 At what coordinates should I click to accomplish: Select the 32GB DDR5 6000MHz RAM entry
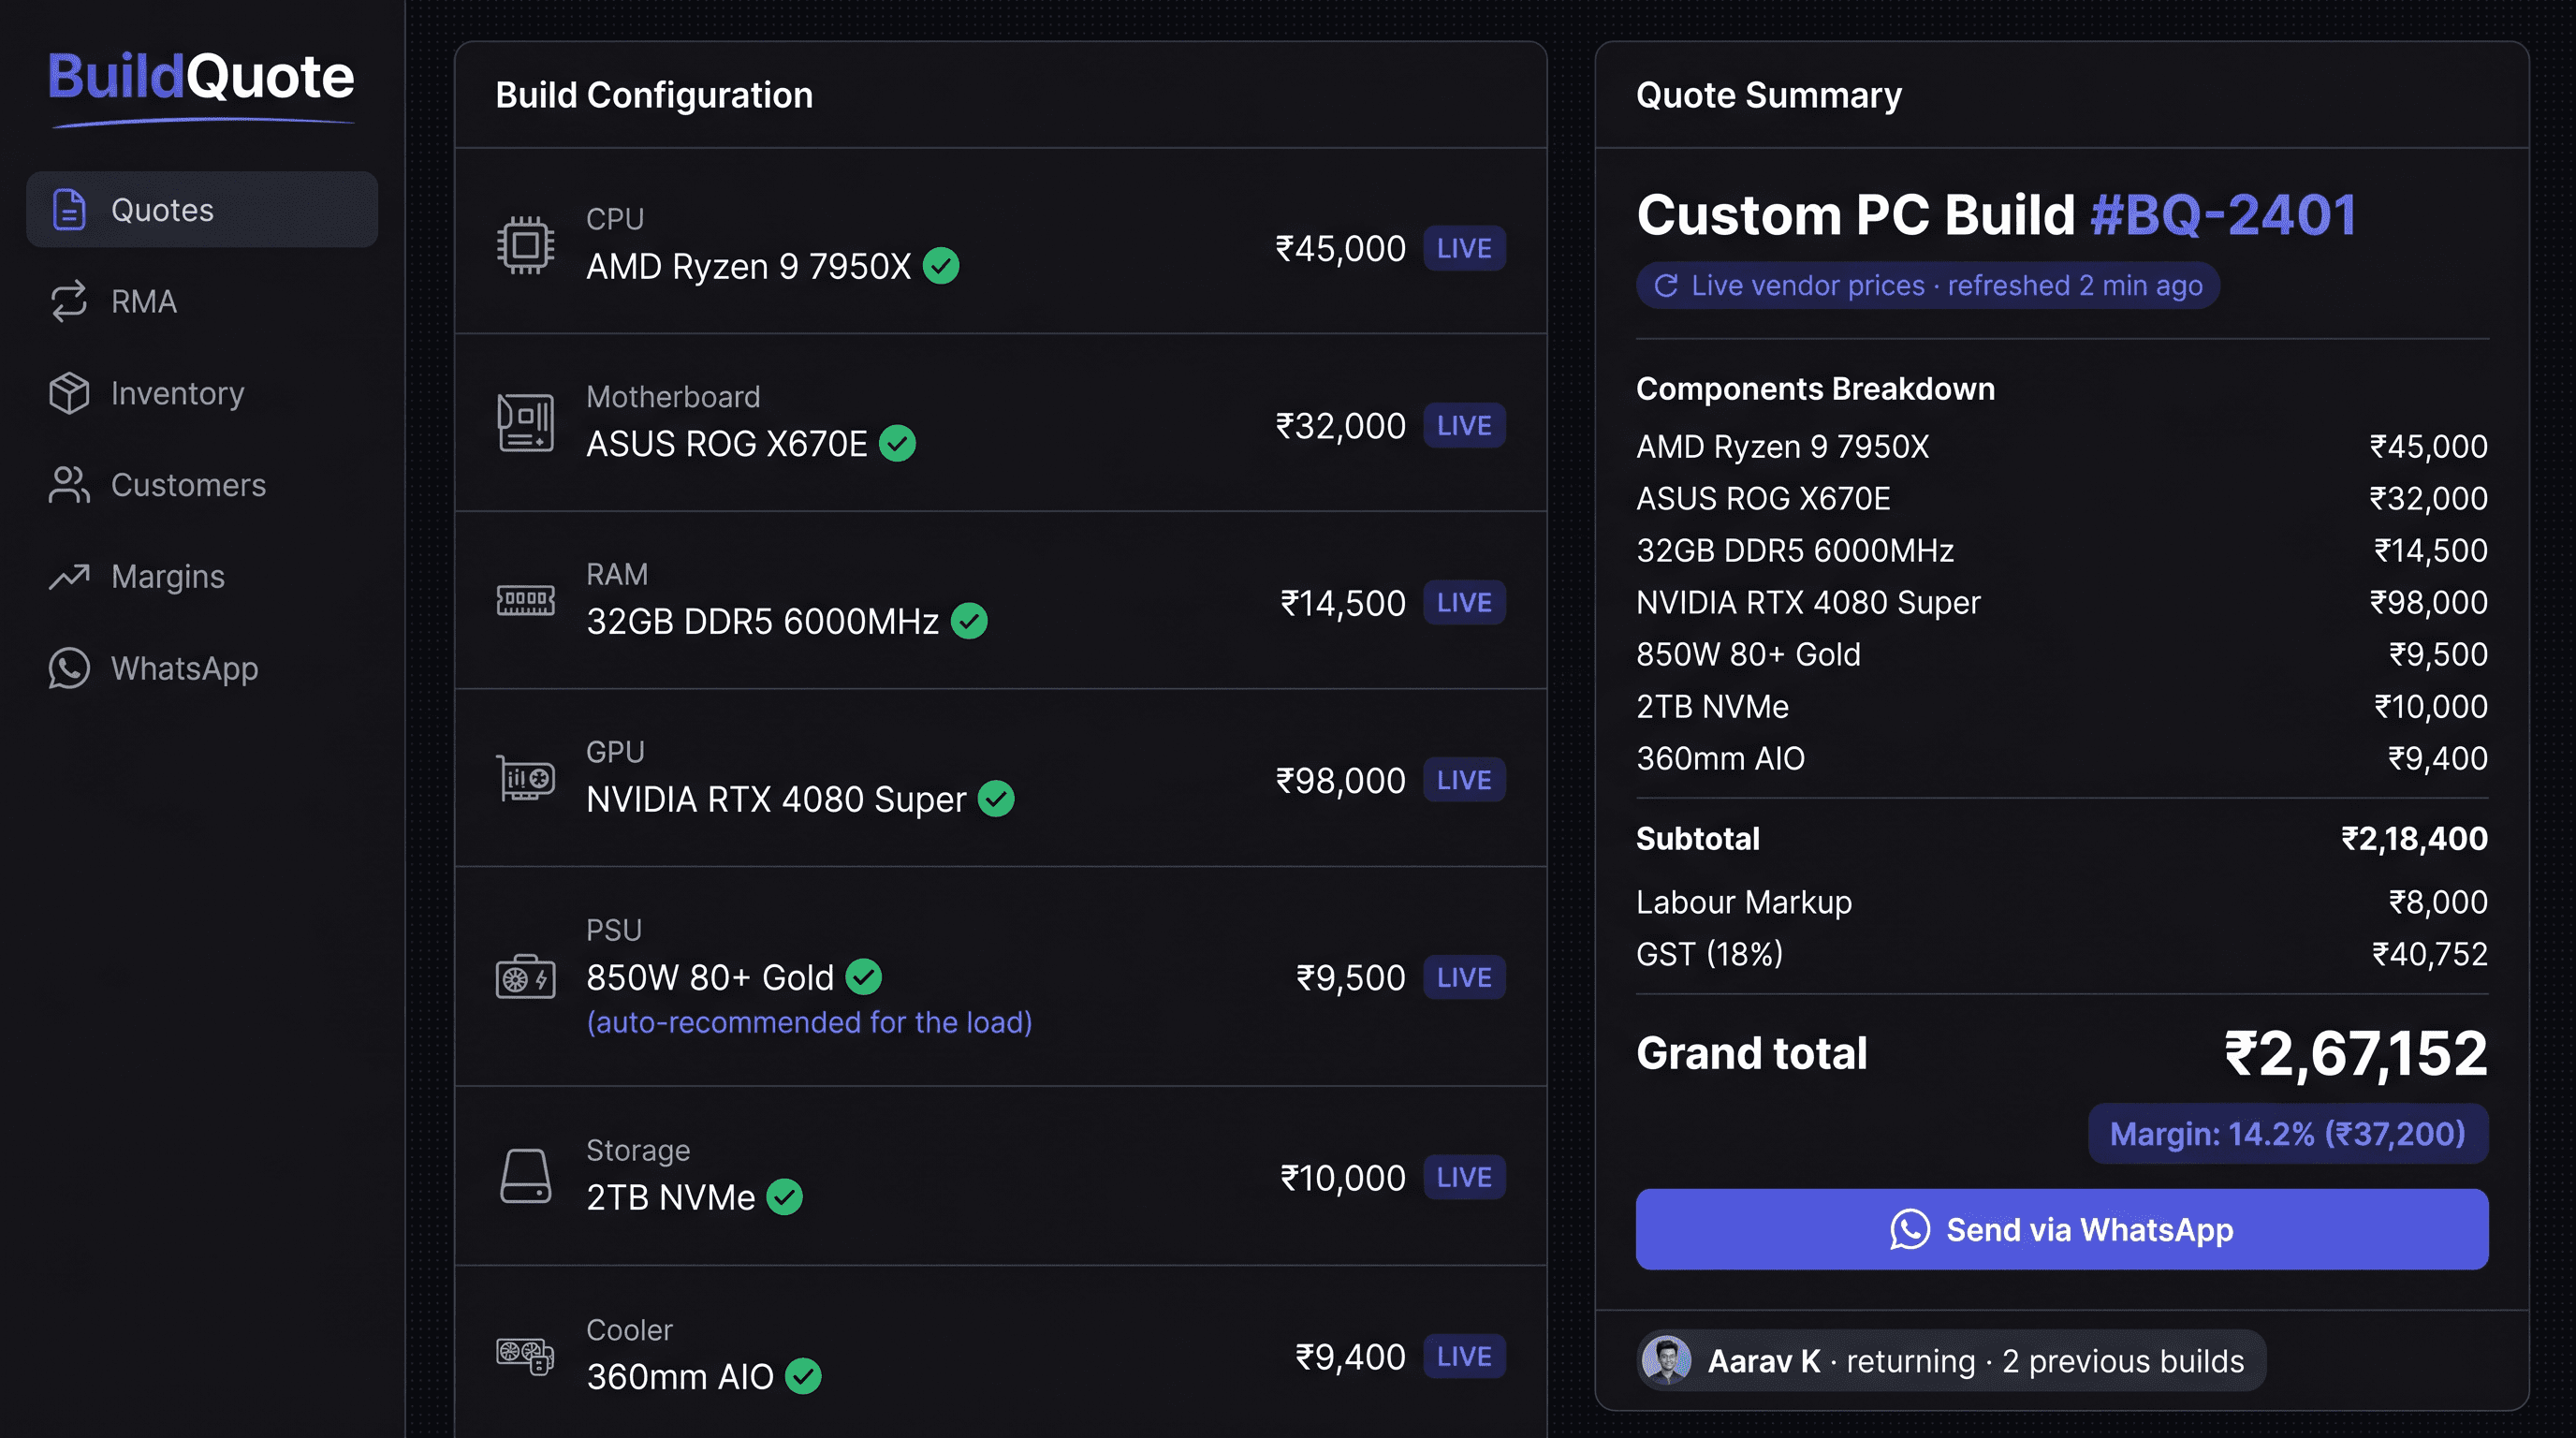[763, 621]
